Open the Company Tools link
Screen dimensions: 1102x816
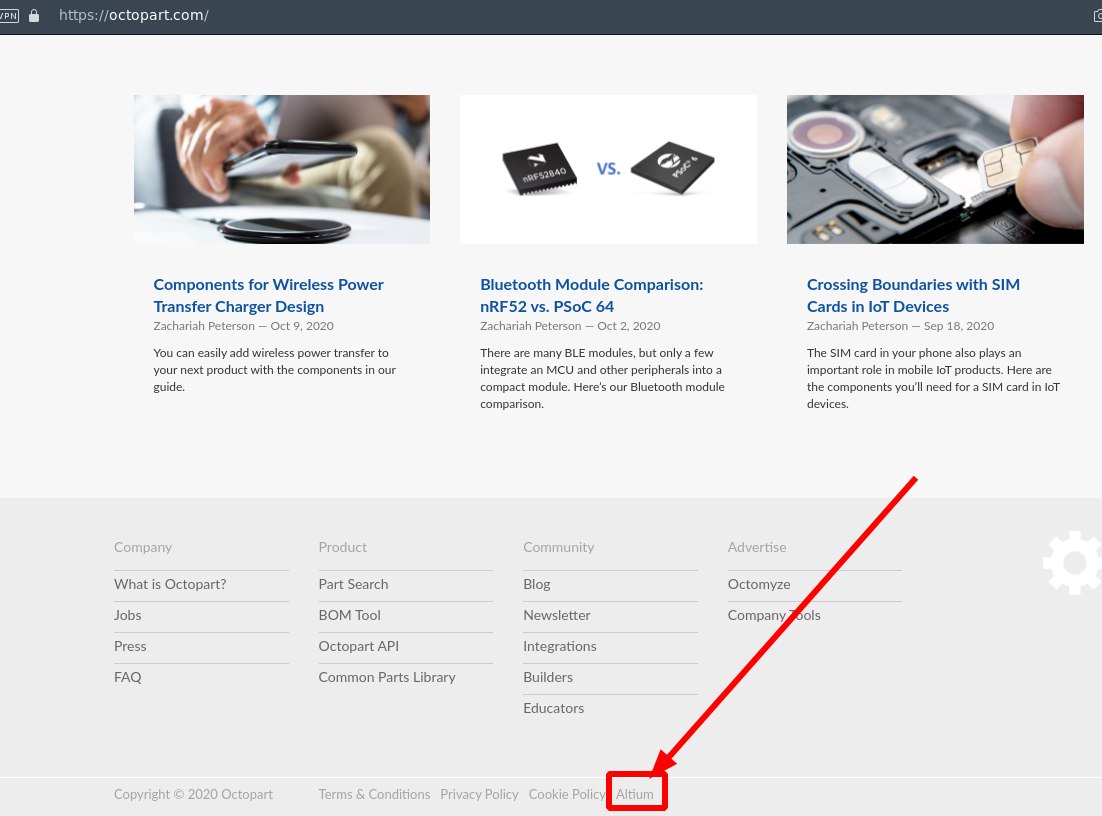pos(774,615)
